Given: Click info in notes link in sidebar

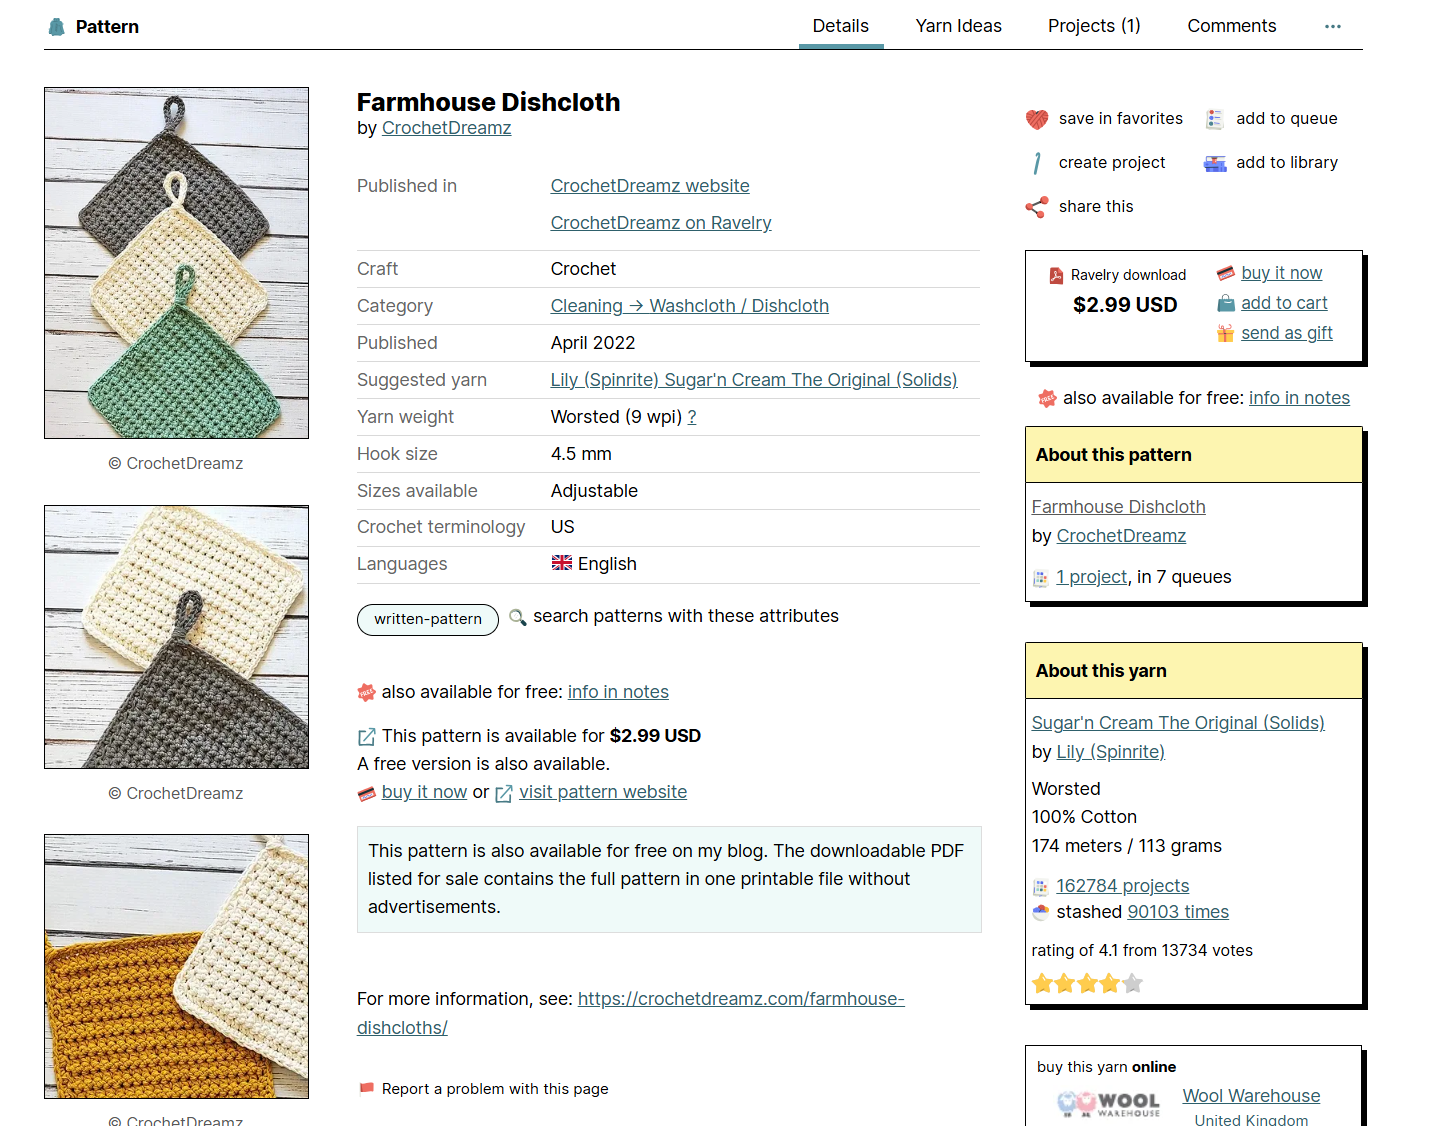Looking at the screenshot, I should [1299, 398].
